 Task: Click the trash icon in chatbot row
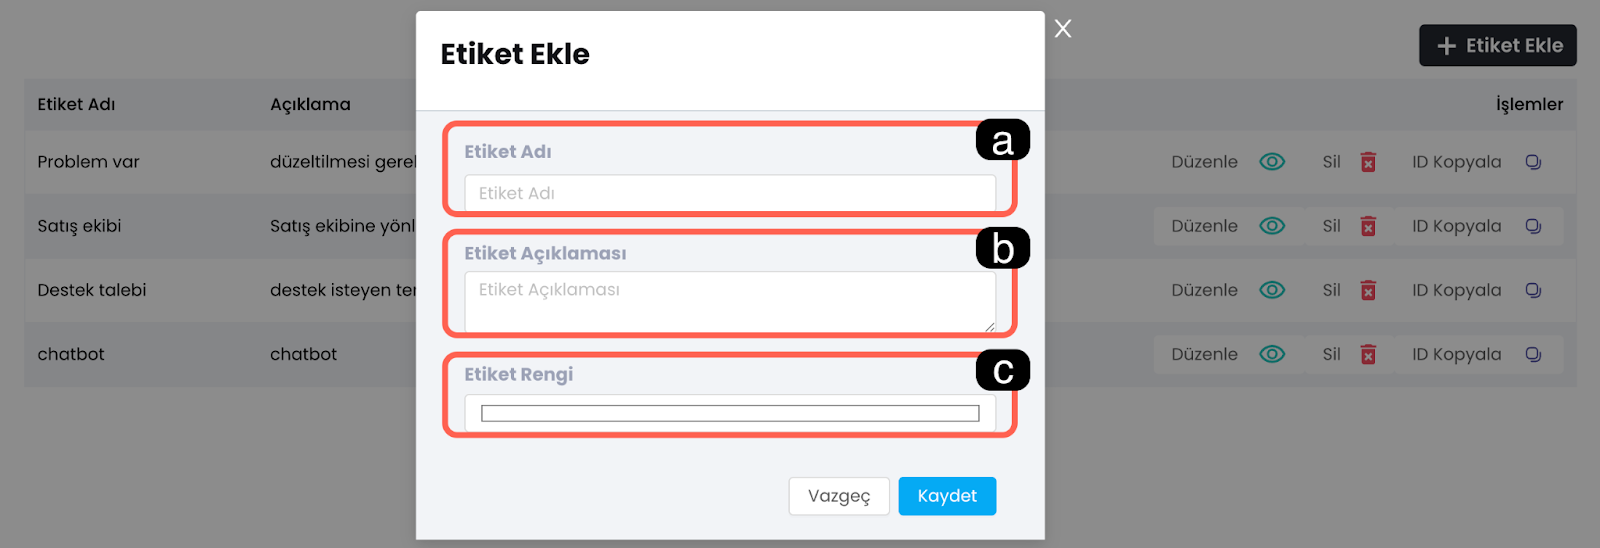[x=1368, y=354]
